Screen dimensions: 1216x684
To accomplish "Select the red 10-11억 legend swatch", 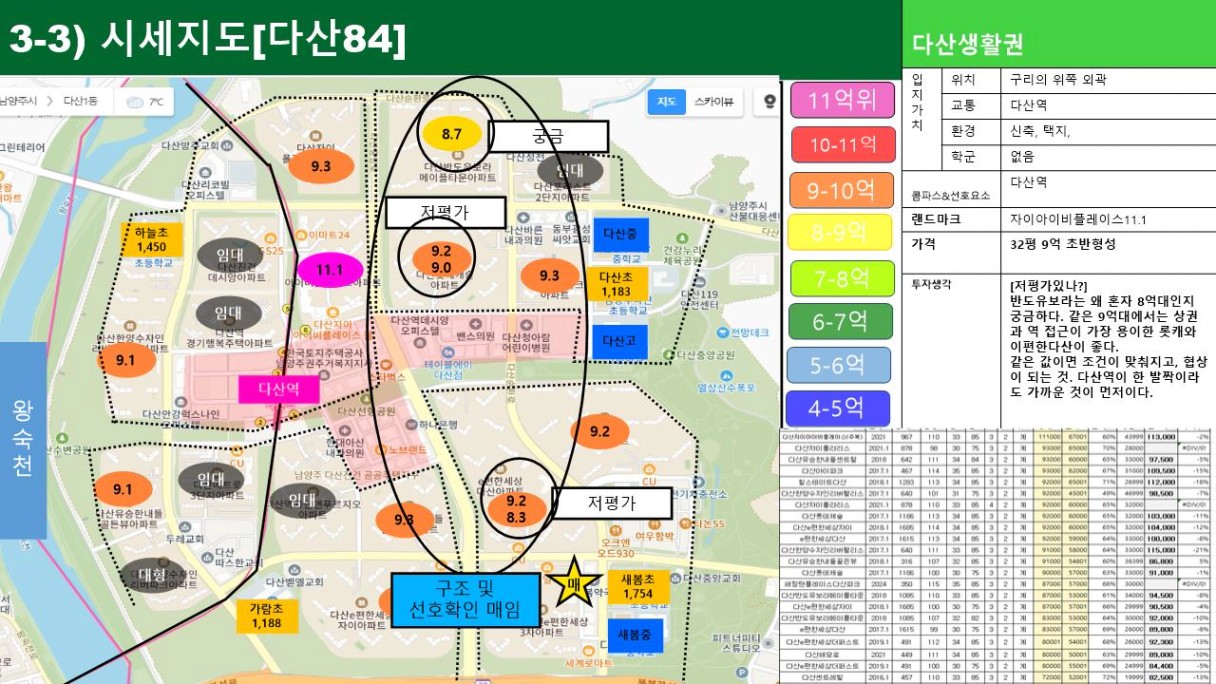I will tap(841, 145).
